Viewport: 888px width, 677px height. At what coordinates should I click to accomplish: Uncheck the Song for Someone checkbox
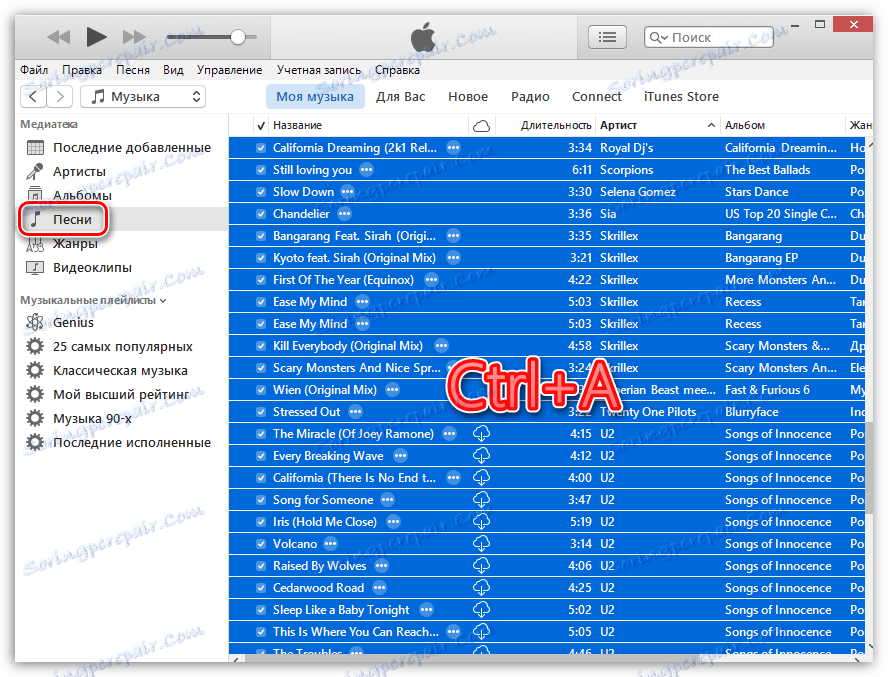(261, 500)
